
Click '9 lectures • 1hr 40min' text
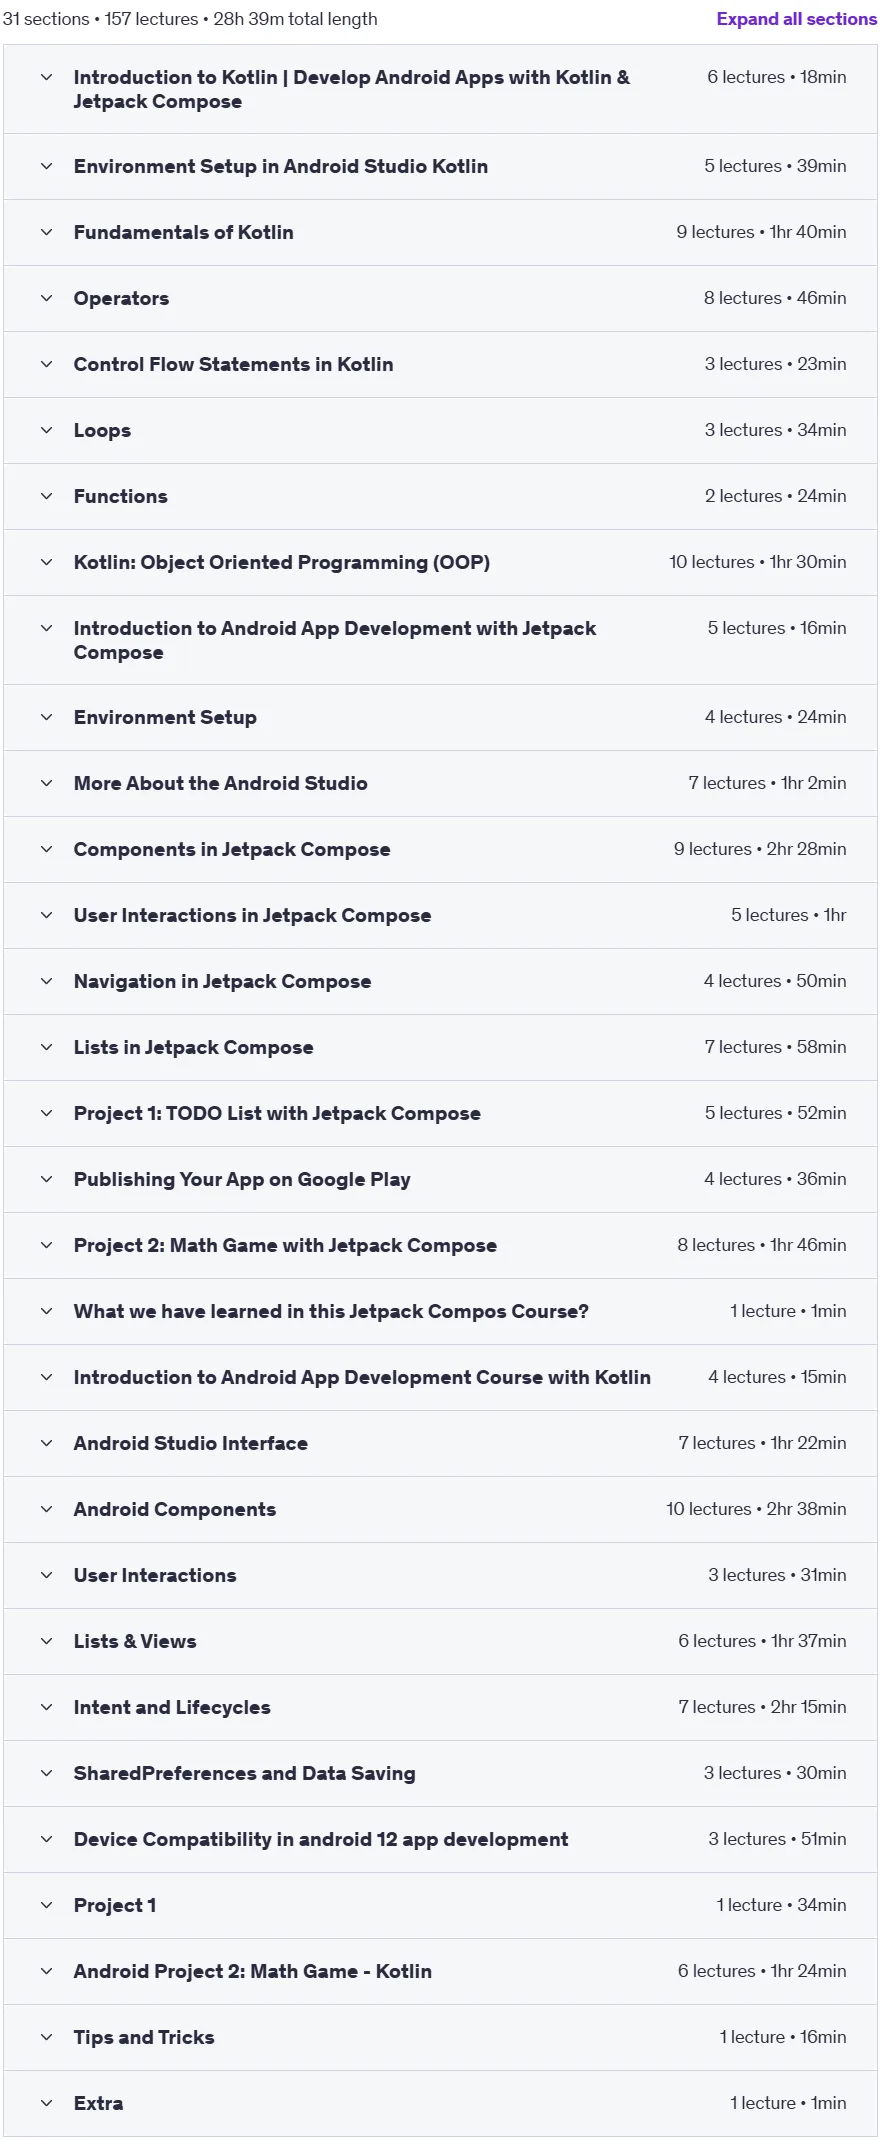click(761, 232)
